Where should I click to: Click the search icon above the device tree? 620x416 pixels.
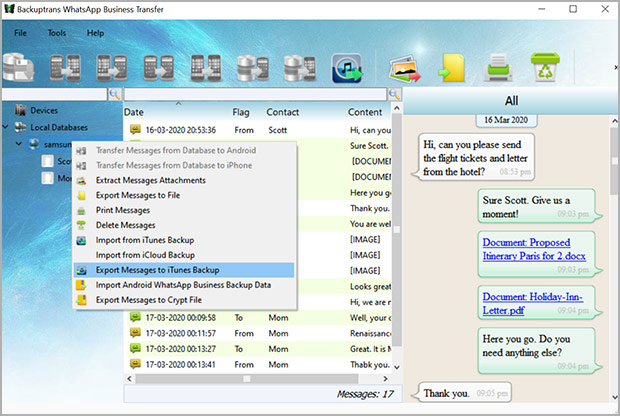point(115,94)
